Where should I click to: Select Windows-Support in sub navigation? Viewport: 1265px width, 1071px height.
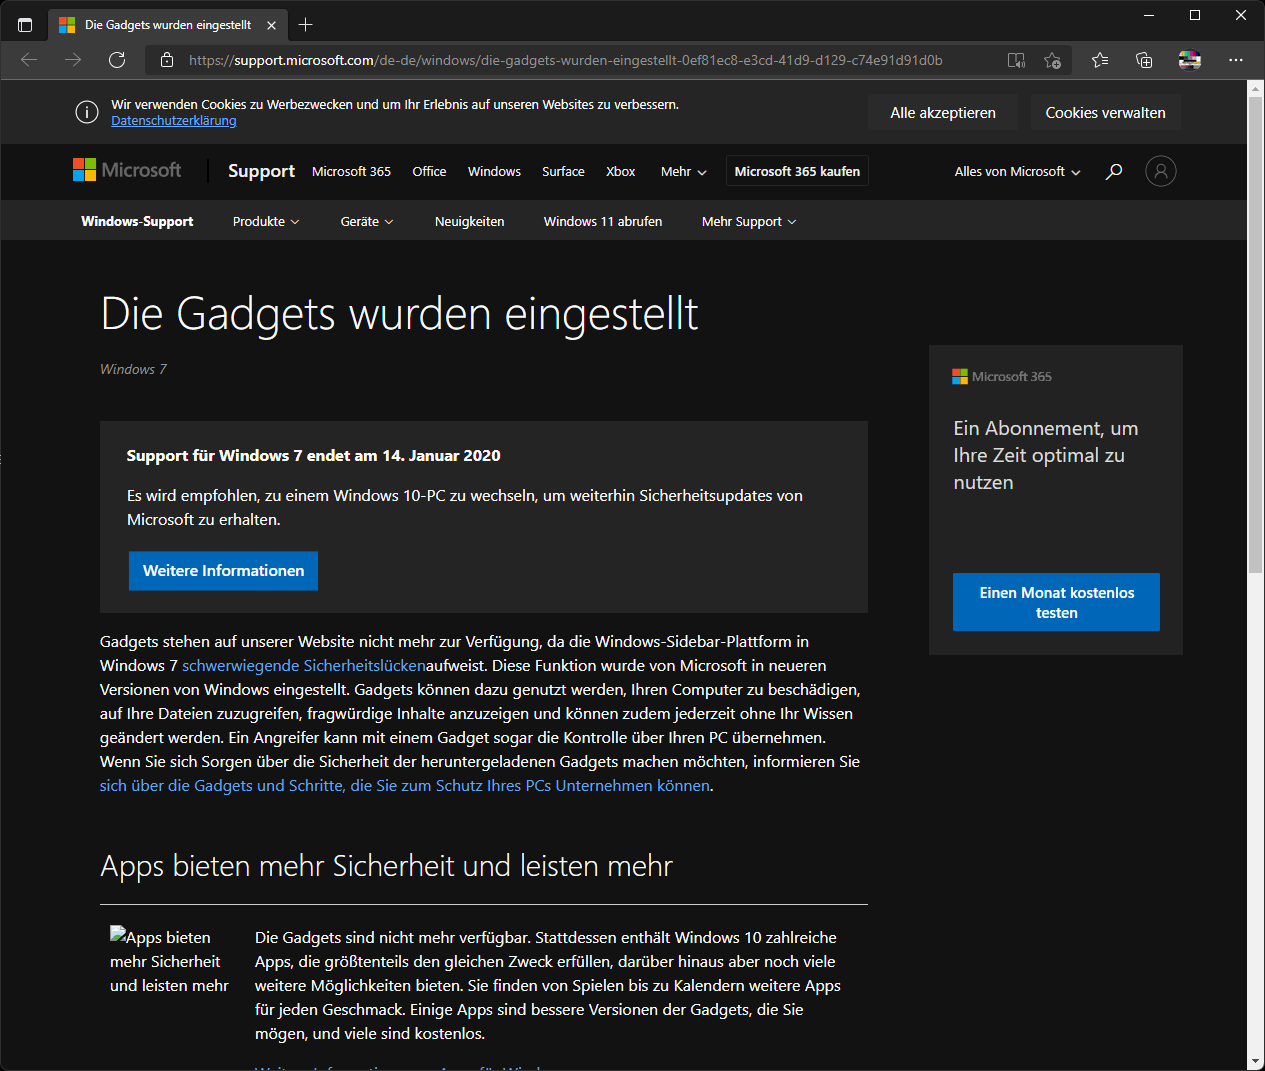click(137, 222)
